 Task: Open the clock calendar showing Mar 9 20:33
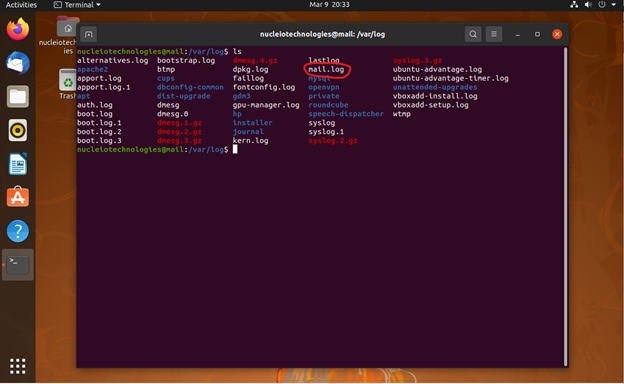coord(329,5)
